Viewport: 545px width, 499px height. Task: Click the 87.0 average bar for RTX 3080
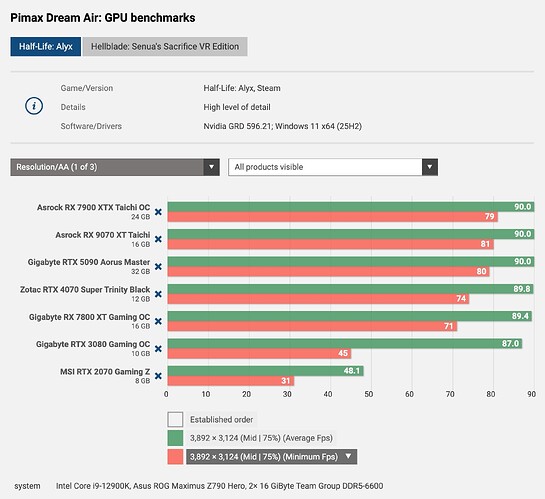click(x=345, y=344)
